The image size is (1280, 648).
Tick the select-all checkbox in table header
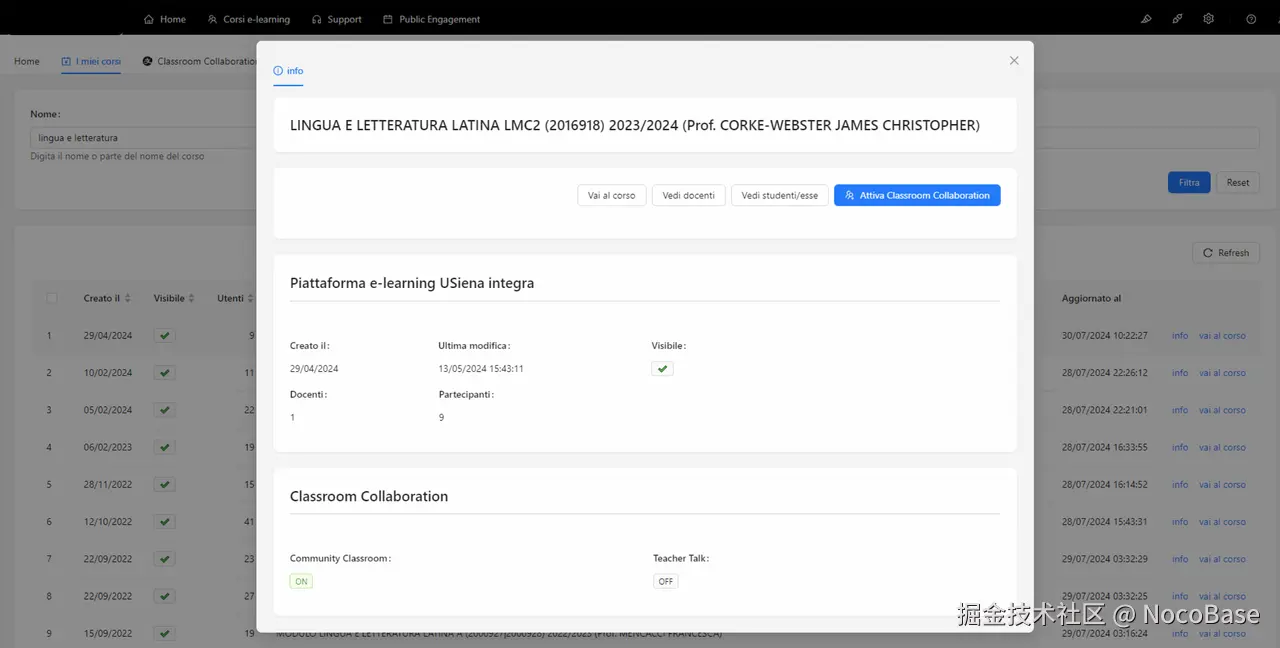52,298
